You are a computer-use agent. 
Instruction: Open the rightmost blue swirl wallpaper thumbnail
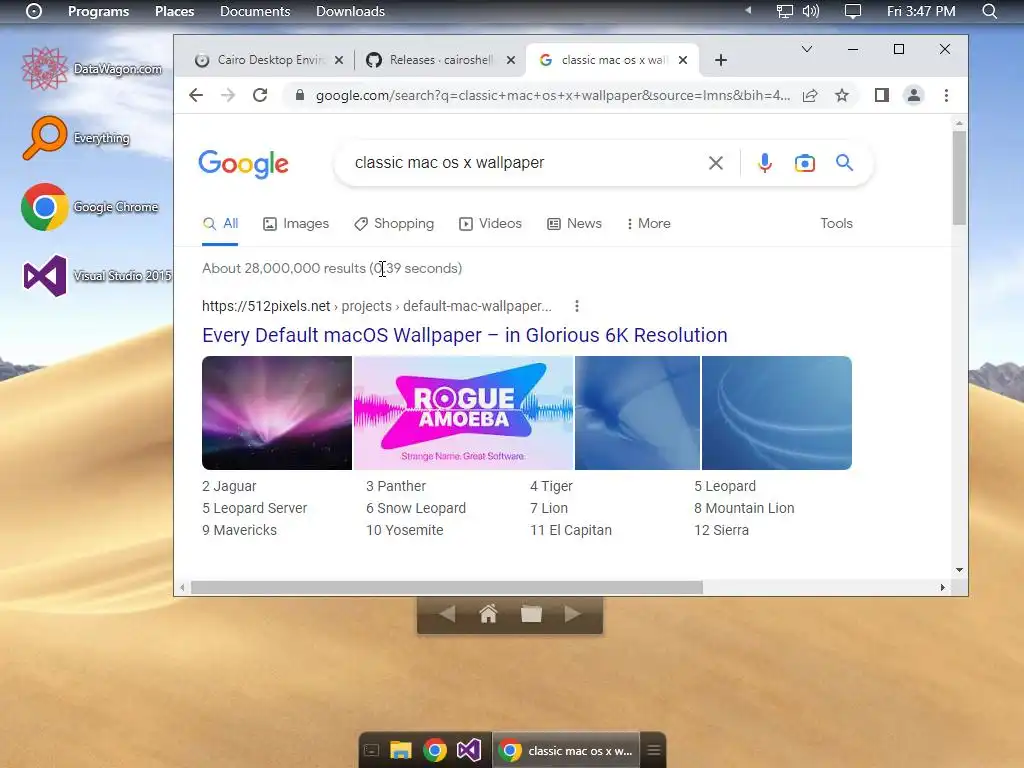[776, 413]
